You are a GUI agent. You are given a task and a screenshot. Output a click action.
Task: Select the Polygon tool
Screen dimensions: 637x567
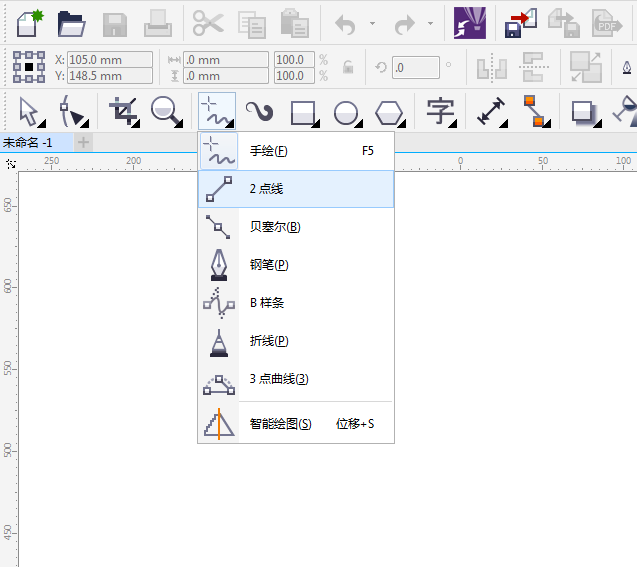(x=390, y=113)
